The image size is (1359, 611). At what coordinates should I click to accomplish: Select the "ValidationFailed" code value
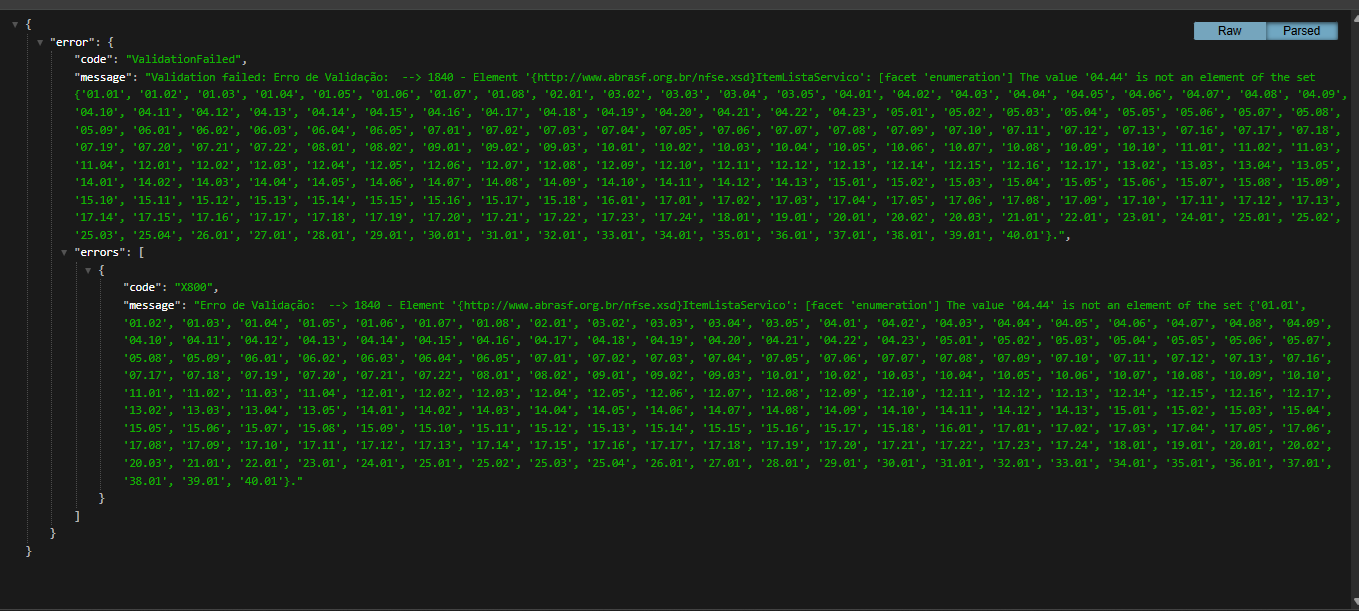(x=182, y=59)
